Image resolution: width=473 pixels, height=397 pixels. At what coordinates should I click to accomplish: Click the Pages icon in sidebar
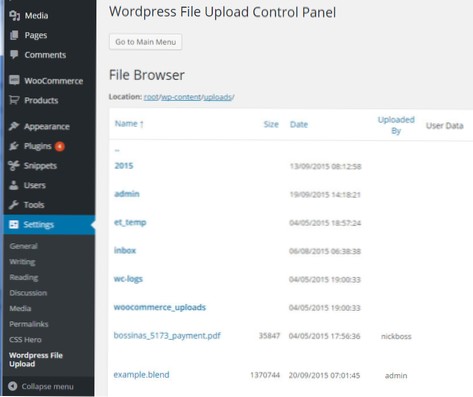14,35
